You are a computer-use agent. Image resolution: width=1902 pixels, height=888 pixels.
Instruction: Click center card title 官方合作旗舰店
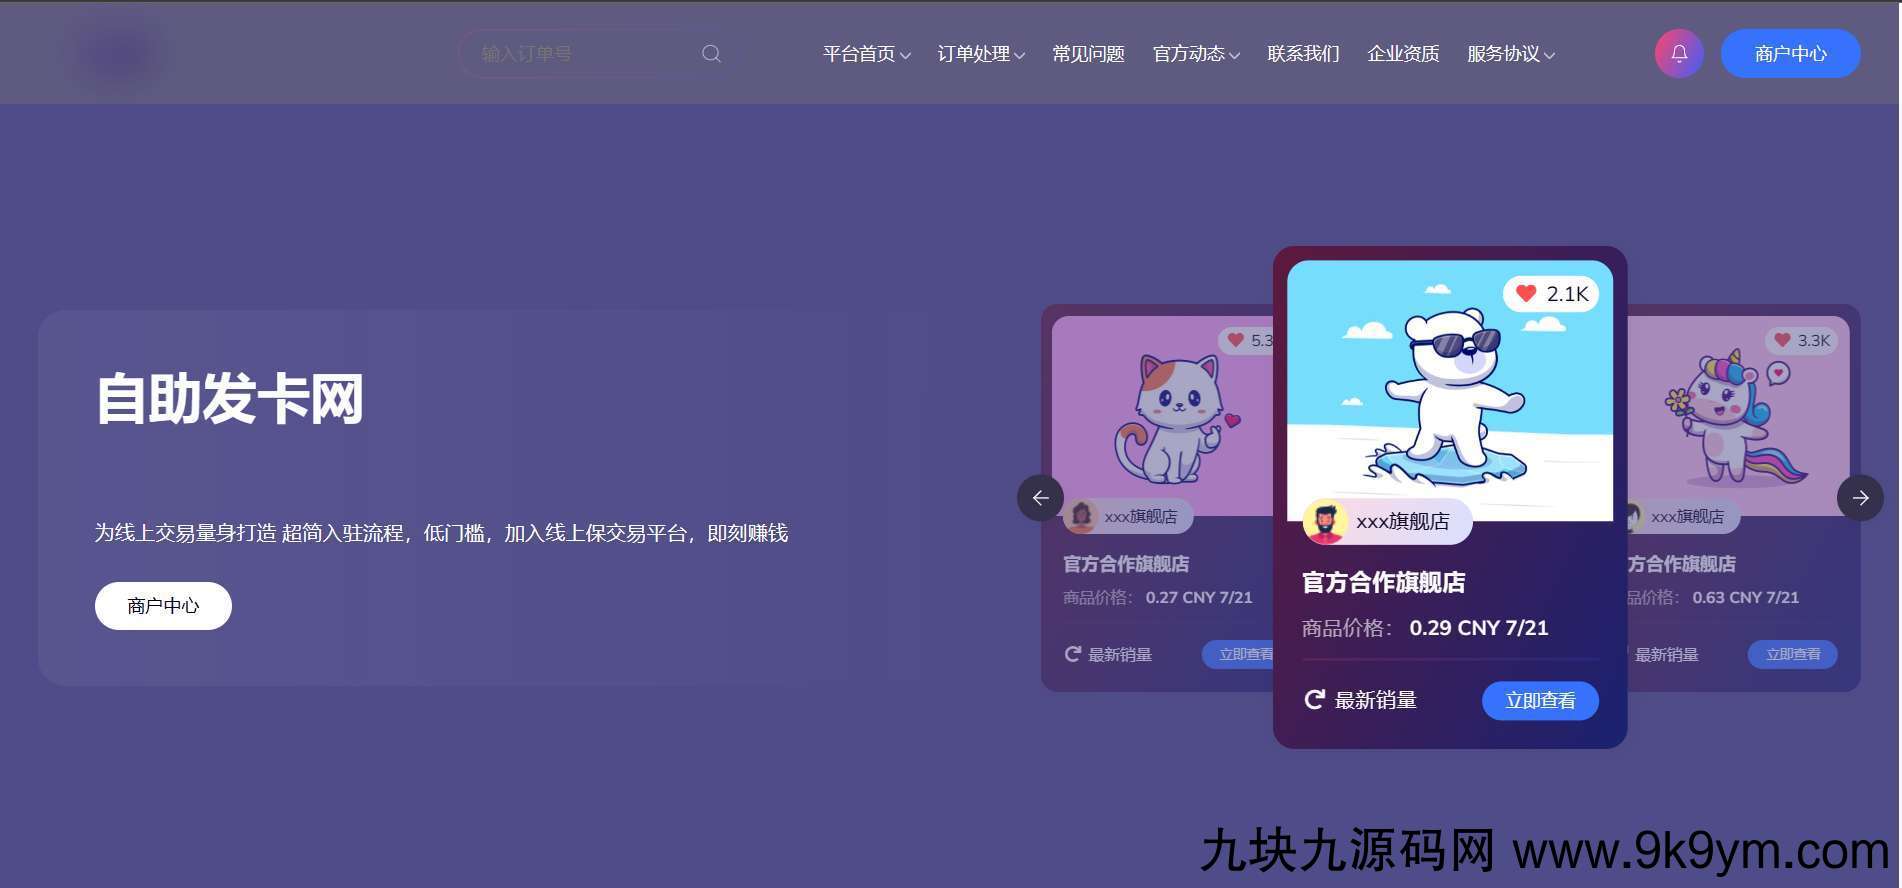tap(1383, 582)
